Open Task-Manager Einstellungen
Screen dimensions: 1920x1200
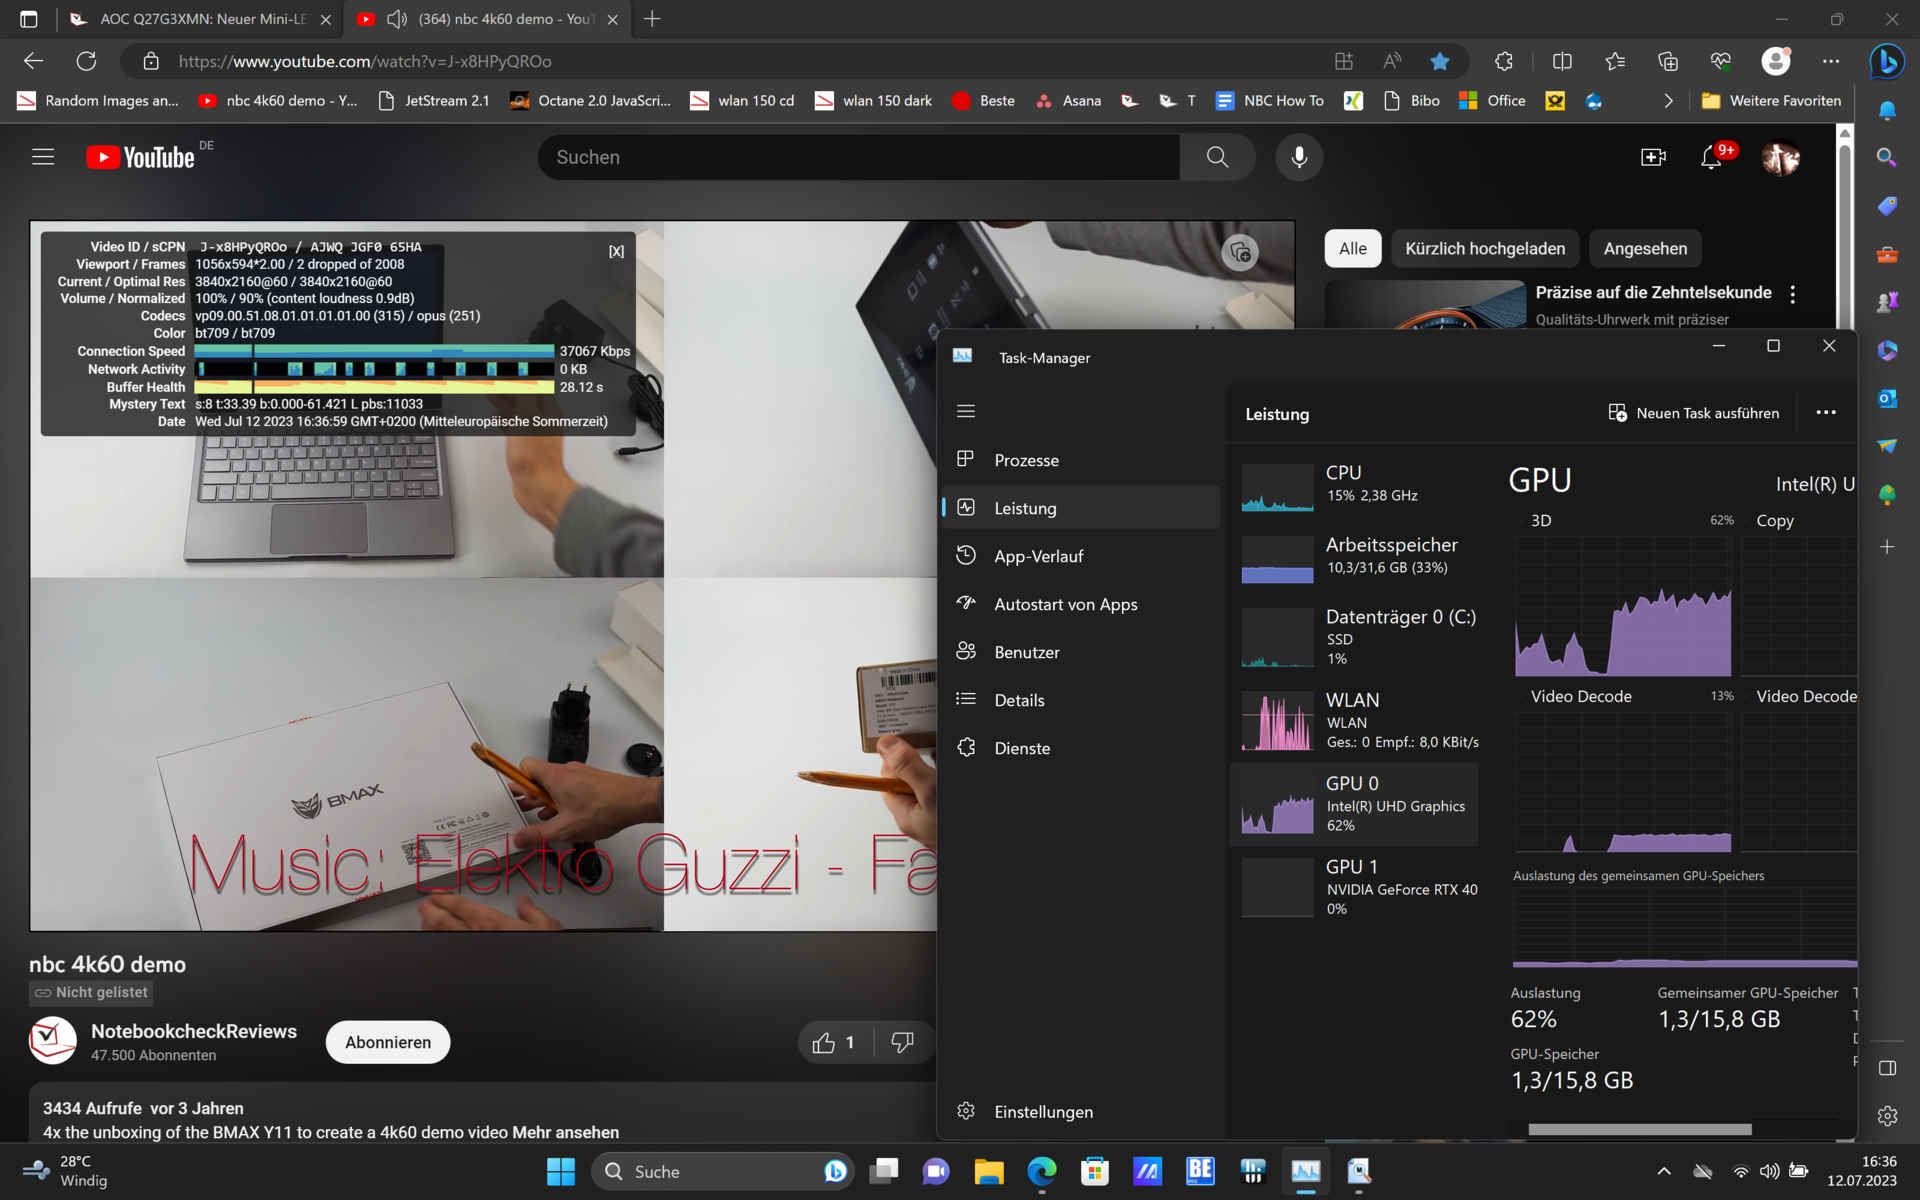pos(1080,1112)
